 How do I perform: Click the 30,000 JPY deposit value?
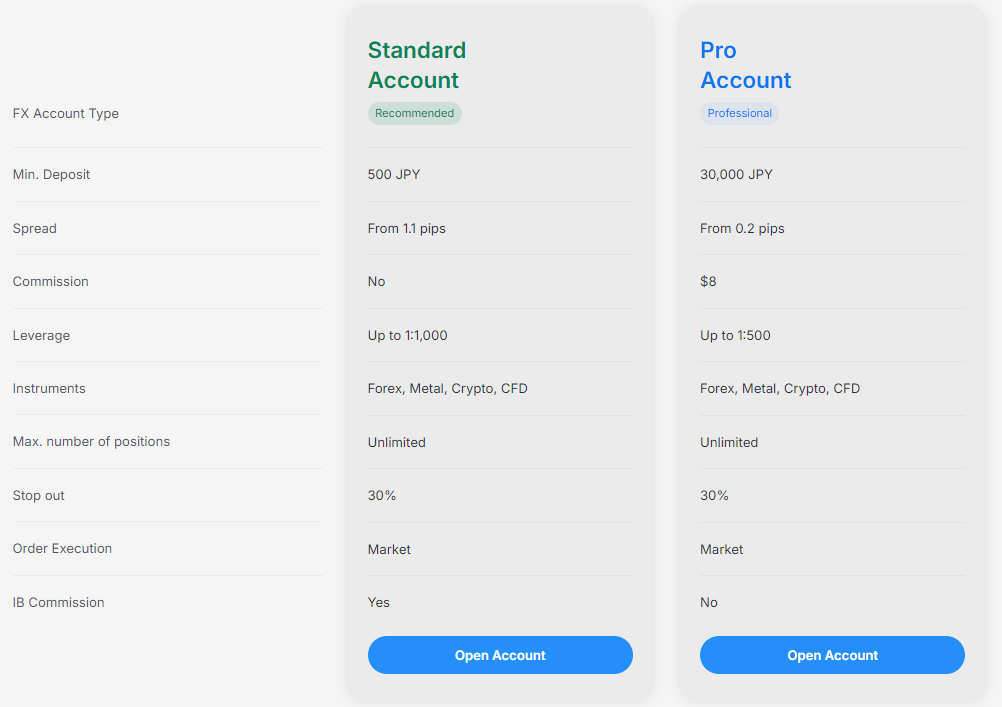pos(736,175)
